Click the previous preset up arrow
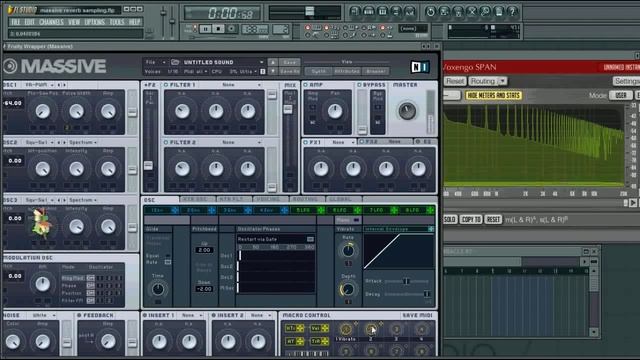This screenshot has width=640, height=360. pyautogui.click(x=273, y=62)
